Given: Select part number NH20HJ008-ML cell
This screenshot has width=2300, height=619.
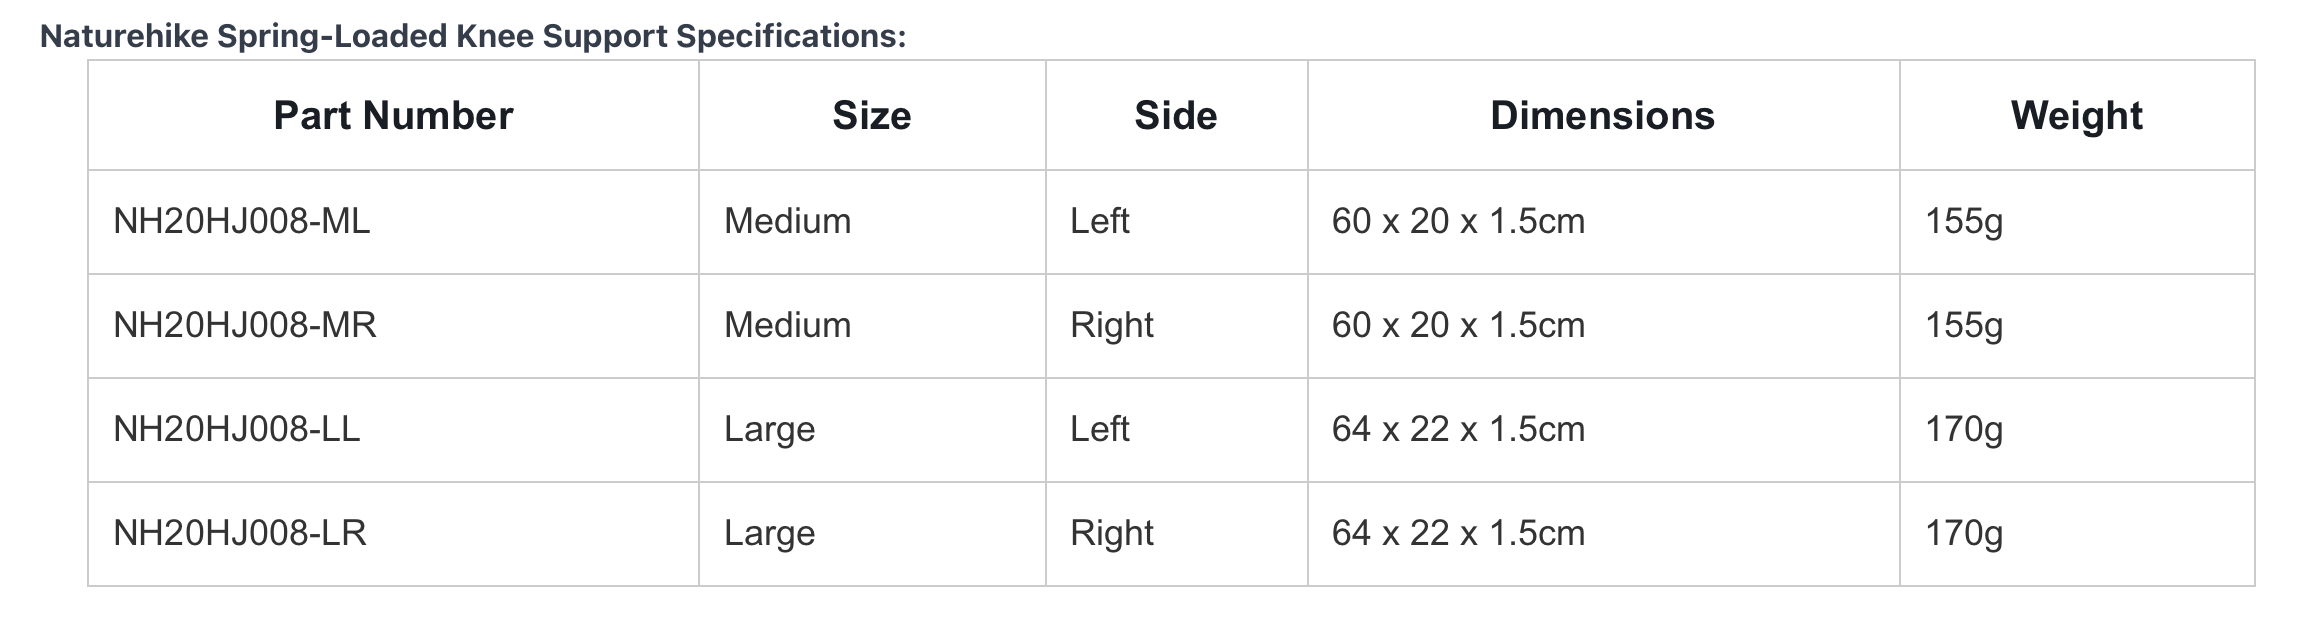Looking at the screenshot, I should (x=393, y=222).
